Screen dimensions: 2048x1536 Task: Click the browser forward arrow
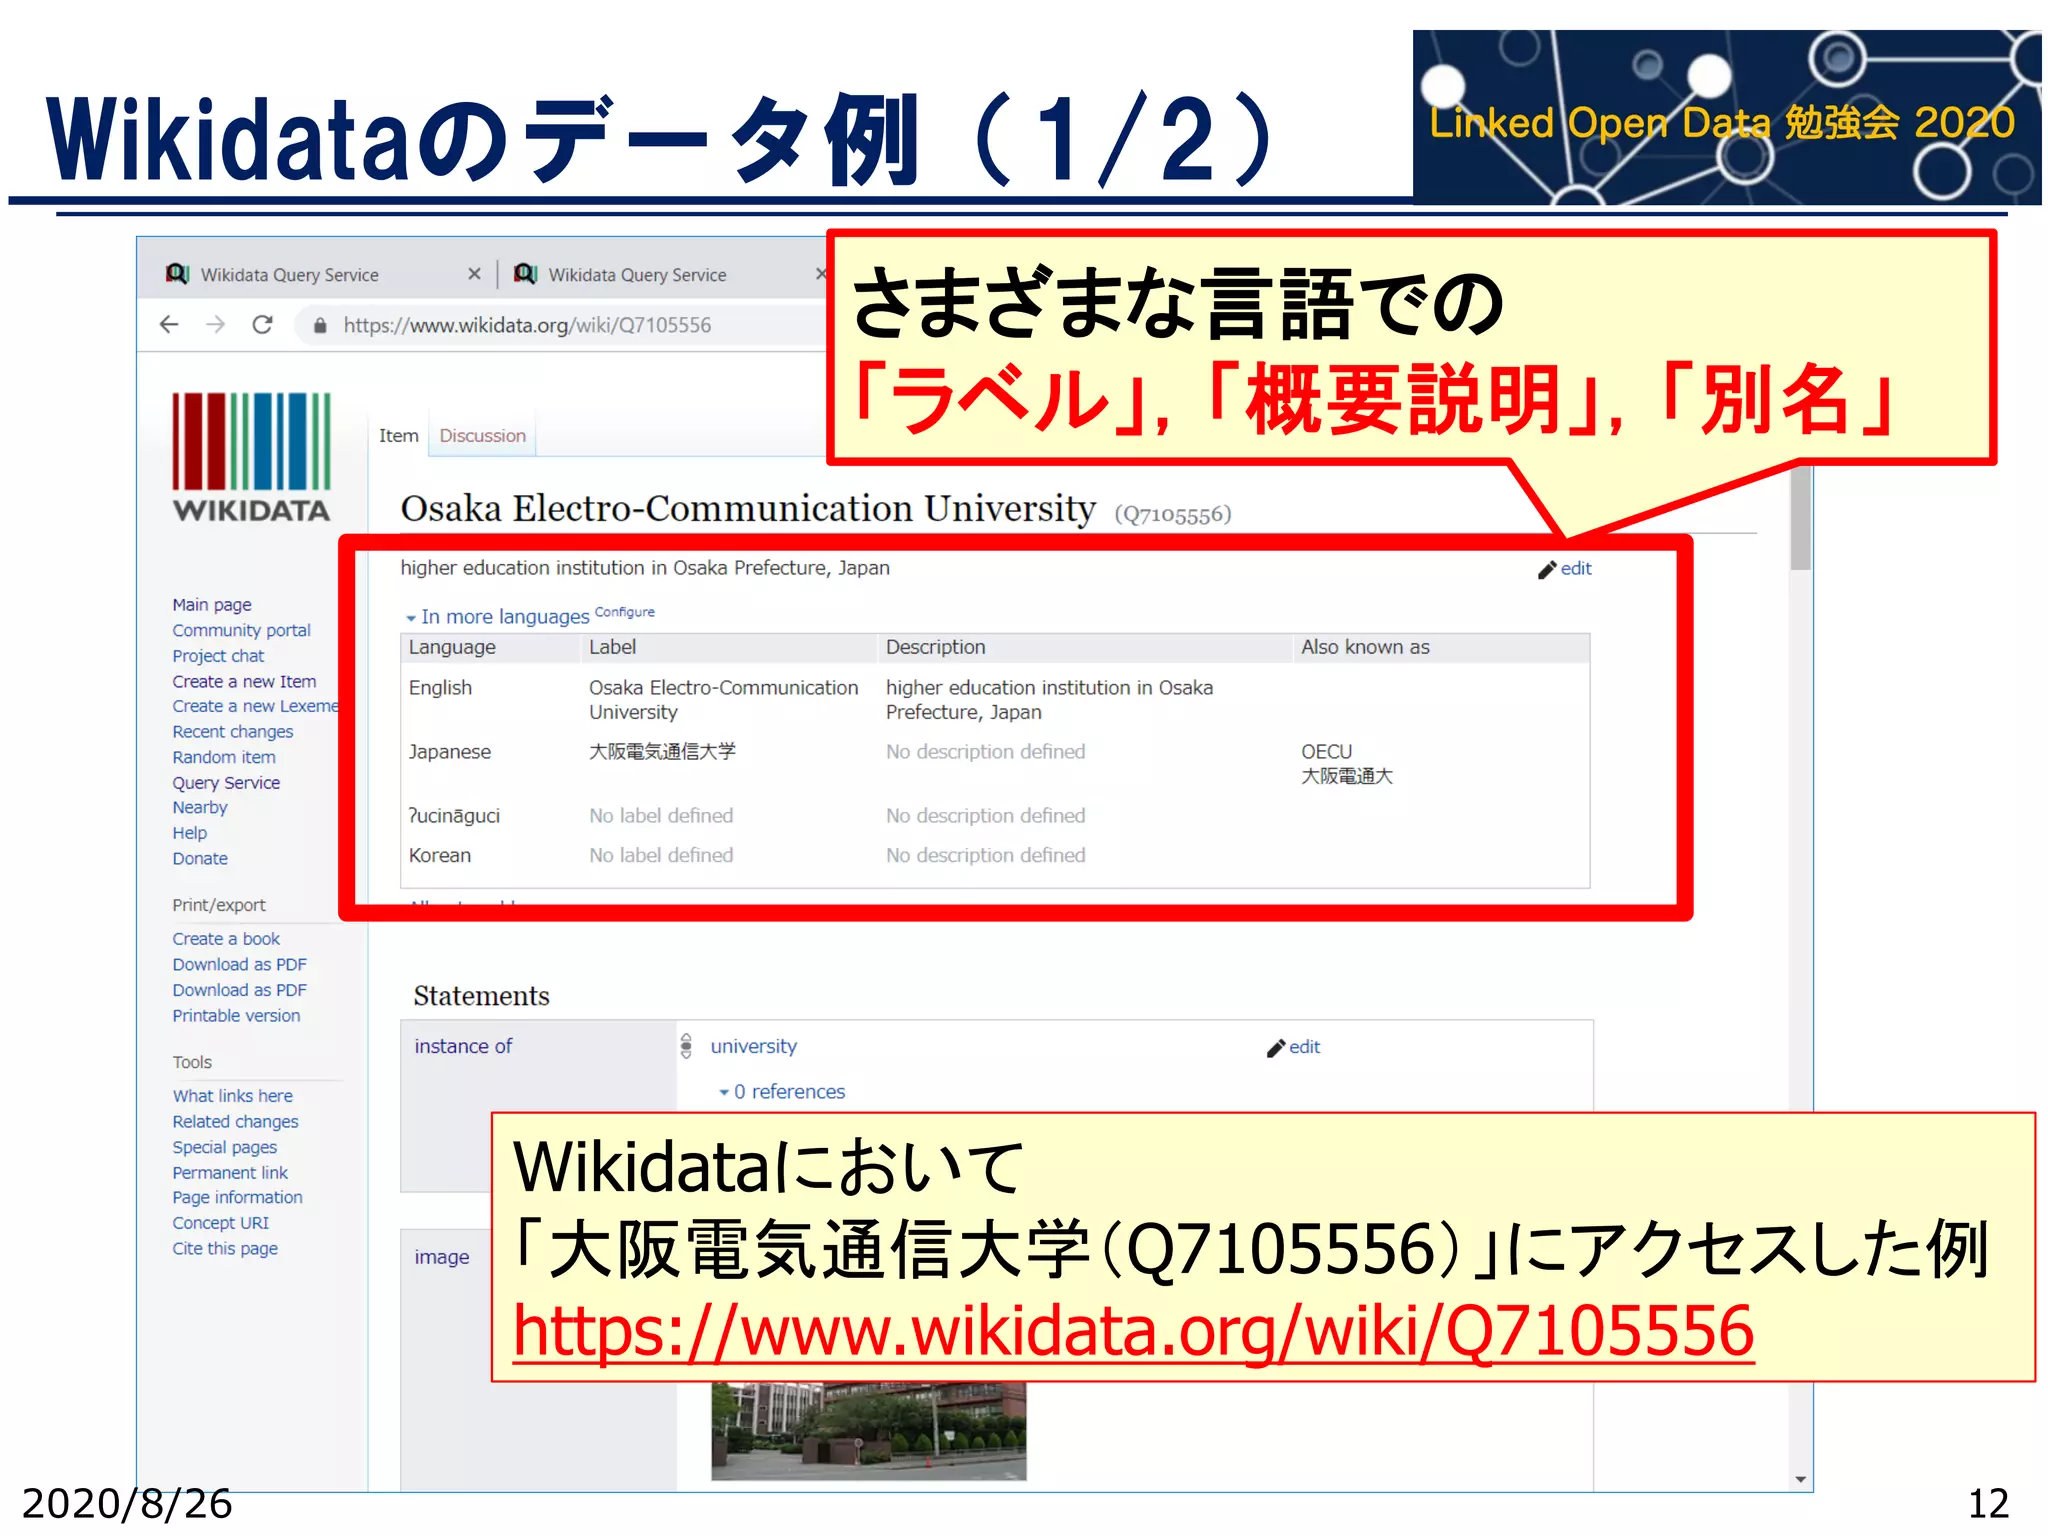click(x=215, y=324)
